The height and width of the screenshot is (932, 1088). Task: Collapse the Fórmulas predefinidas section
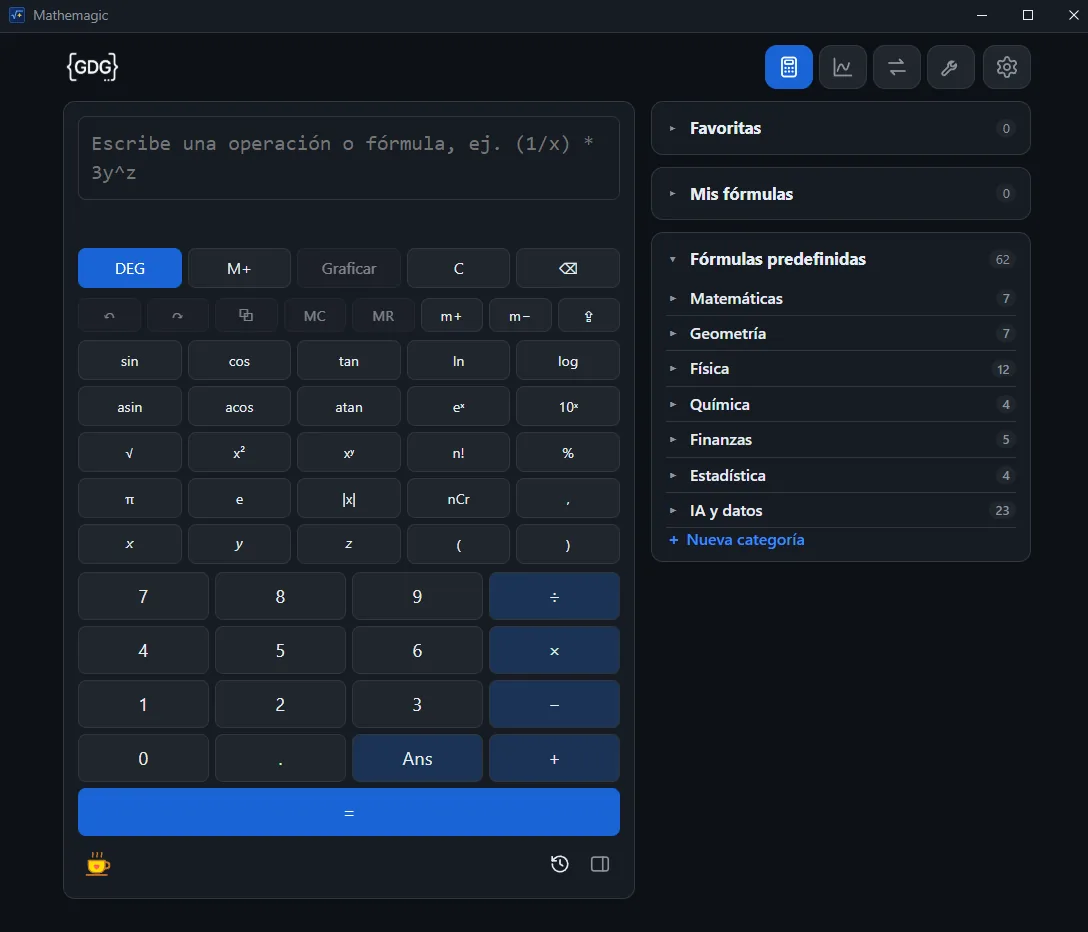pos(840,259)
